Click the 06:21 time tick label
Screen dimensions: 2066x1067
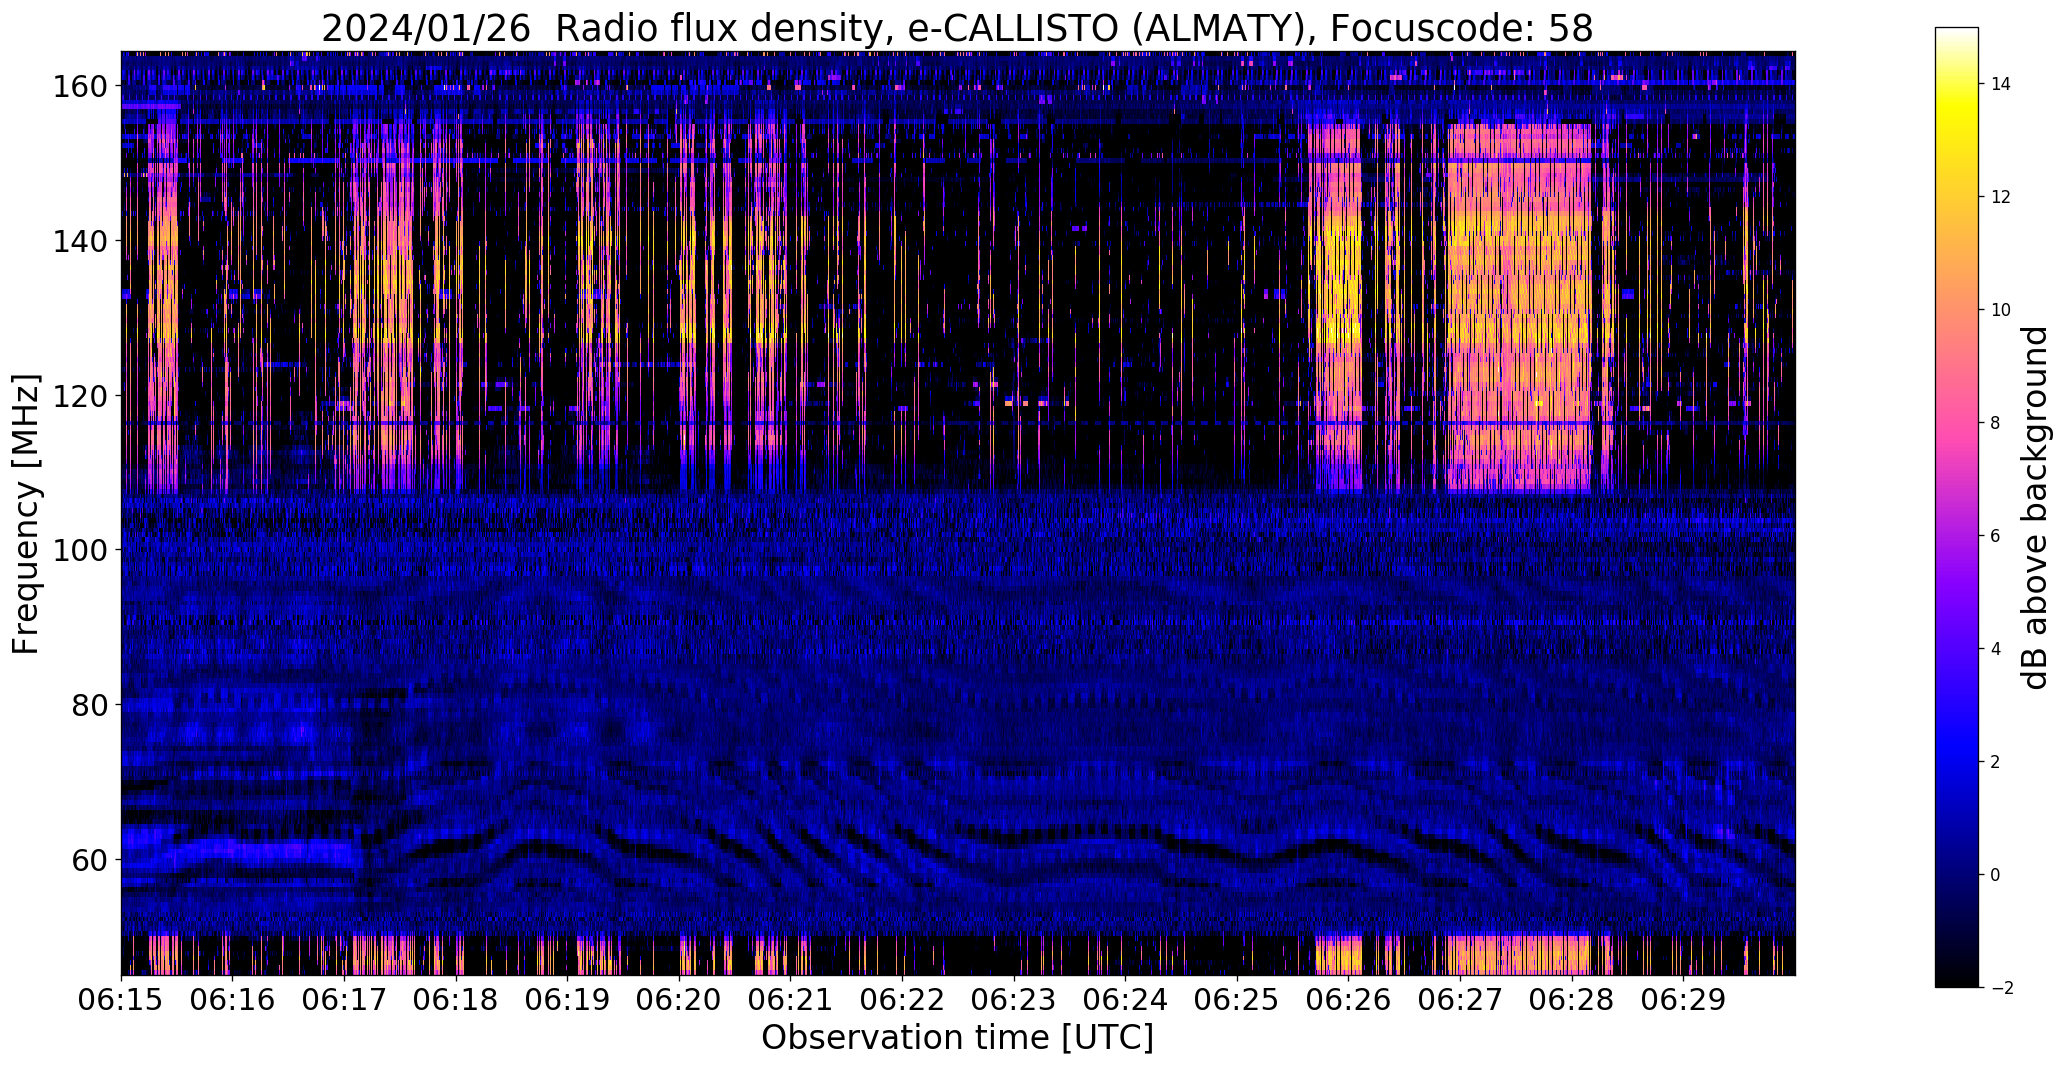pos(790,999)
